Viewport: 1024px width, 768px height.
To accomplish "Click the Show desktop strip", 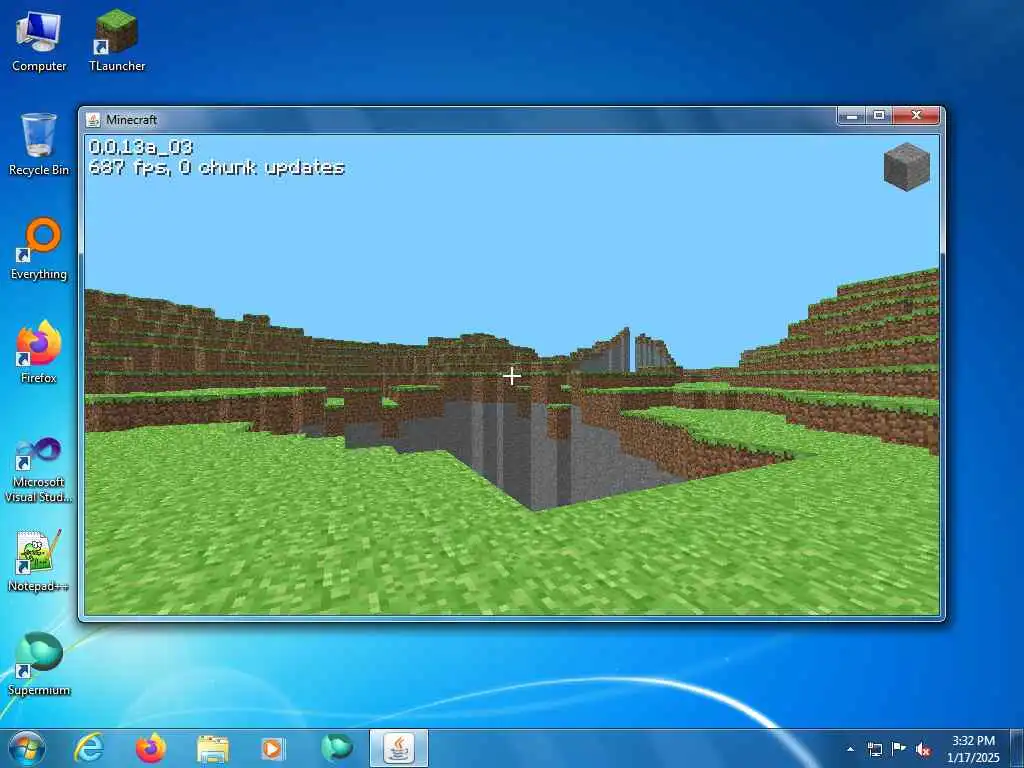I will pos(1016,749).
